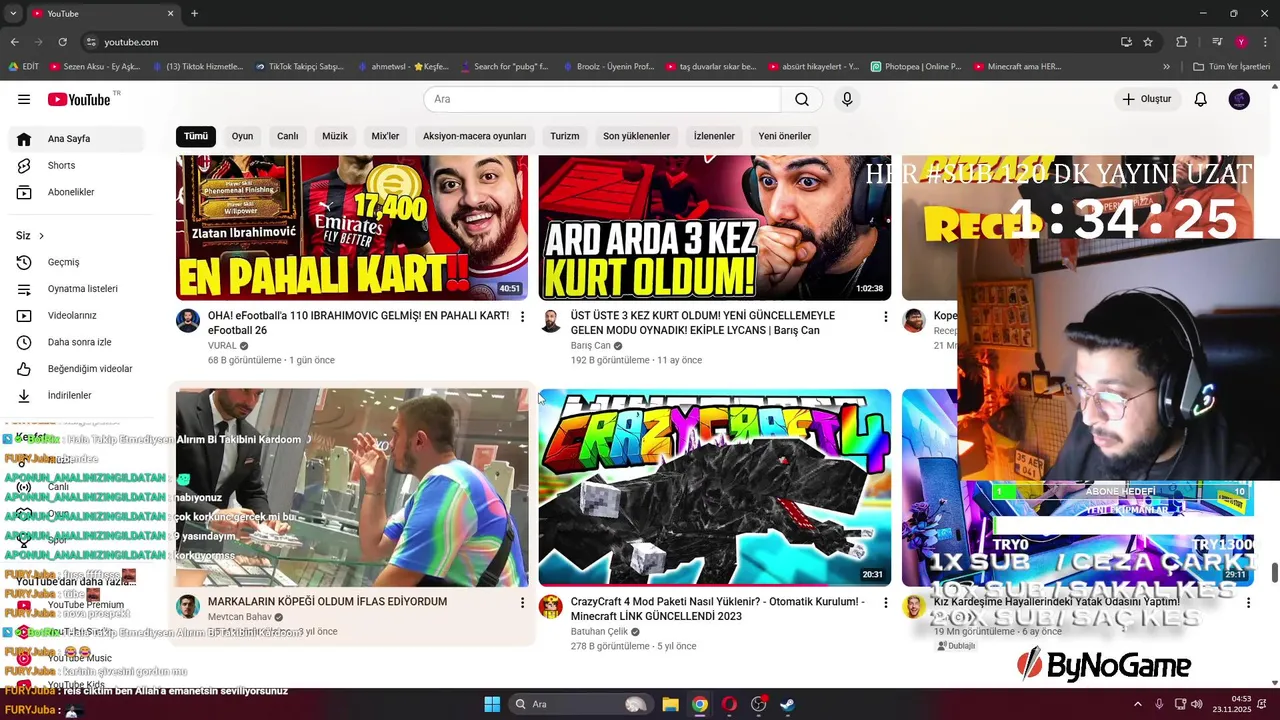Select the Aksiyon-macera oyunları chip
The width and height of the screenshot is (1280, 720).
coord(475,136)
